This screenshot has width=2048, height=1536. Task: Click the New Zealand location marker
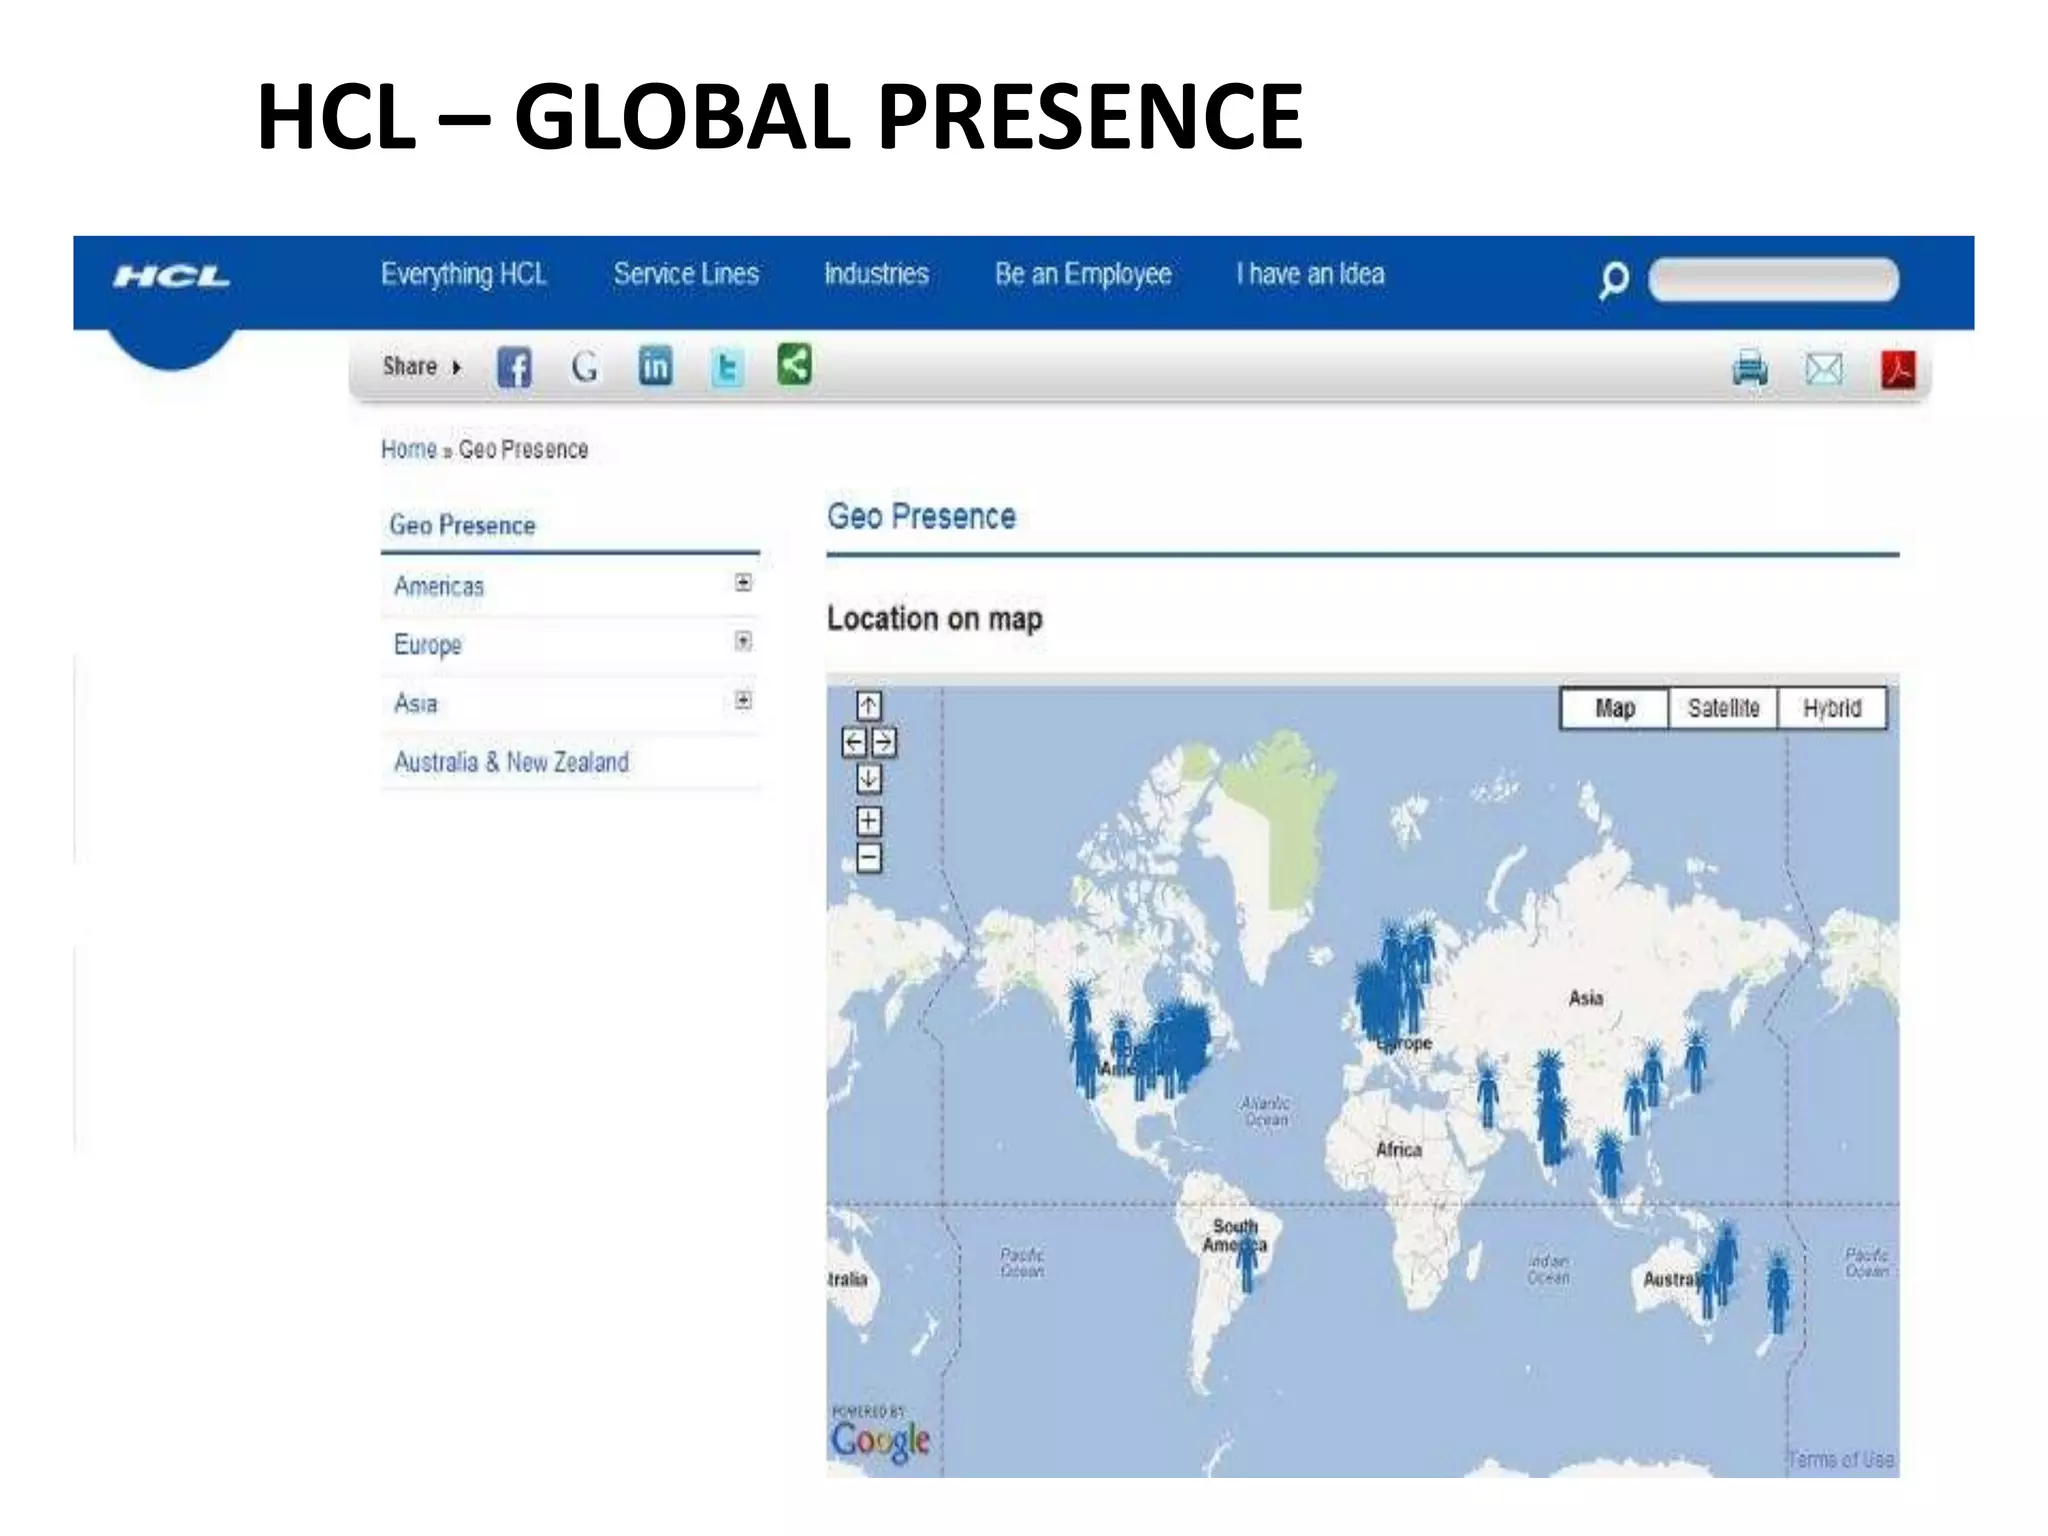[x=1778, y=1290]
